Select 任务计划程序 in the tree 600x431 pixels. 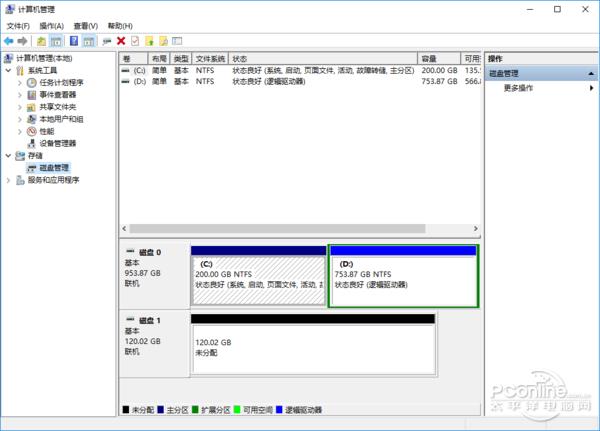[58, 83]
